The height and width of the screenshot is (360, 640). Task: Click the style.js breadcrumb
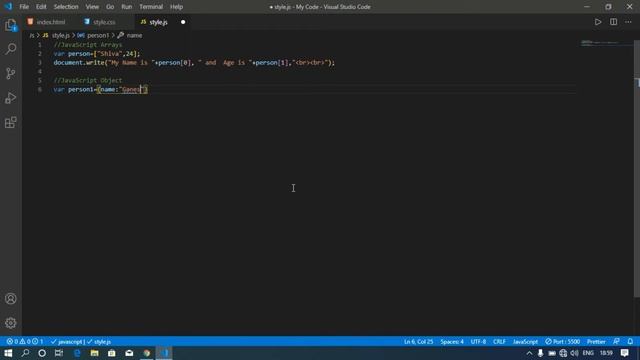click(61, 36)
